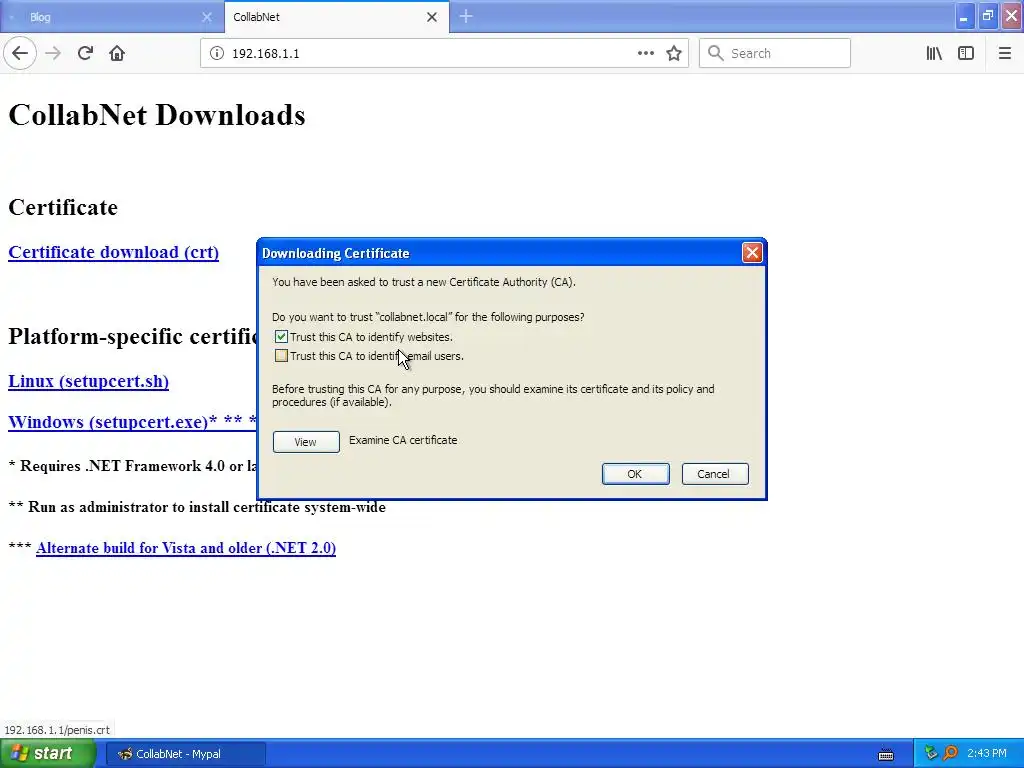
Task: Click the orange magnifier tray icon
Action: tap(950, 753)
